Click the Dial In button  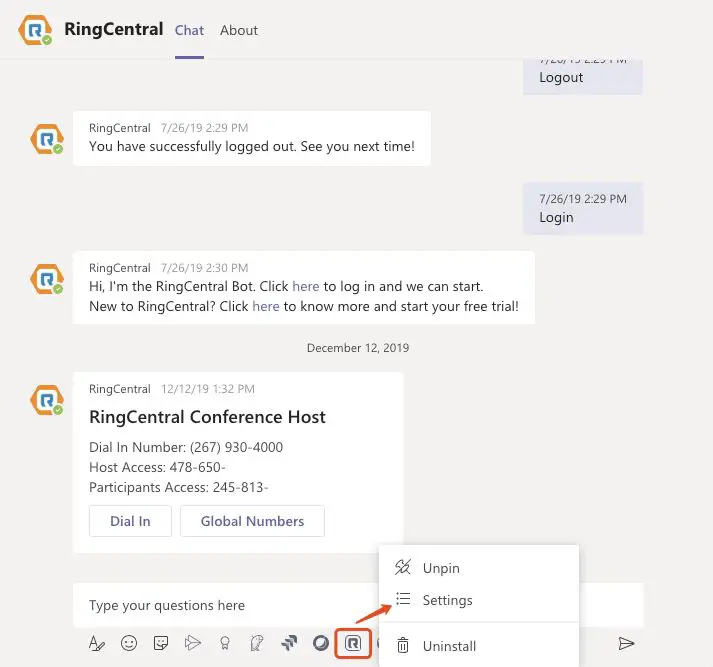click(x=130, y=521)
